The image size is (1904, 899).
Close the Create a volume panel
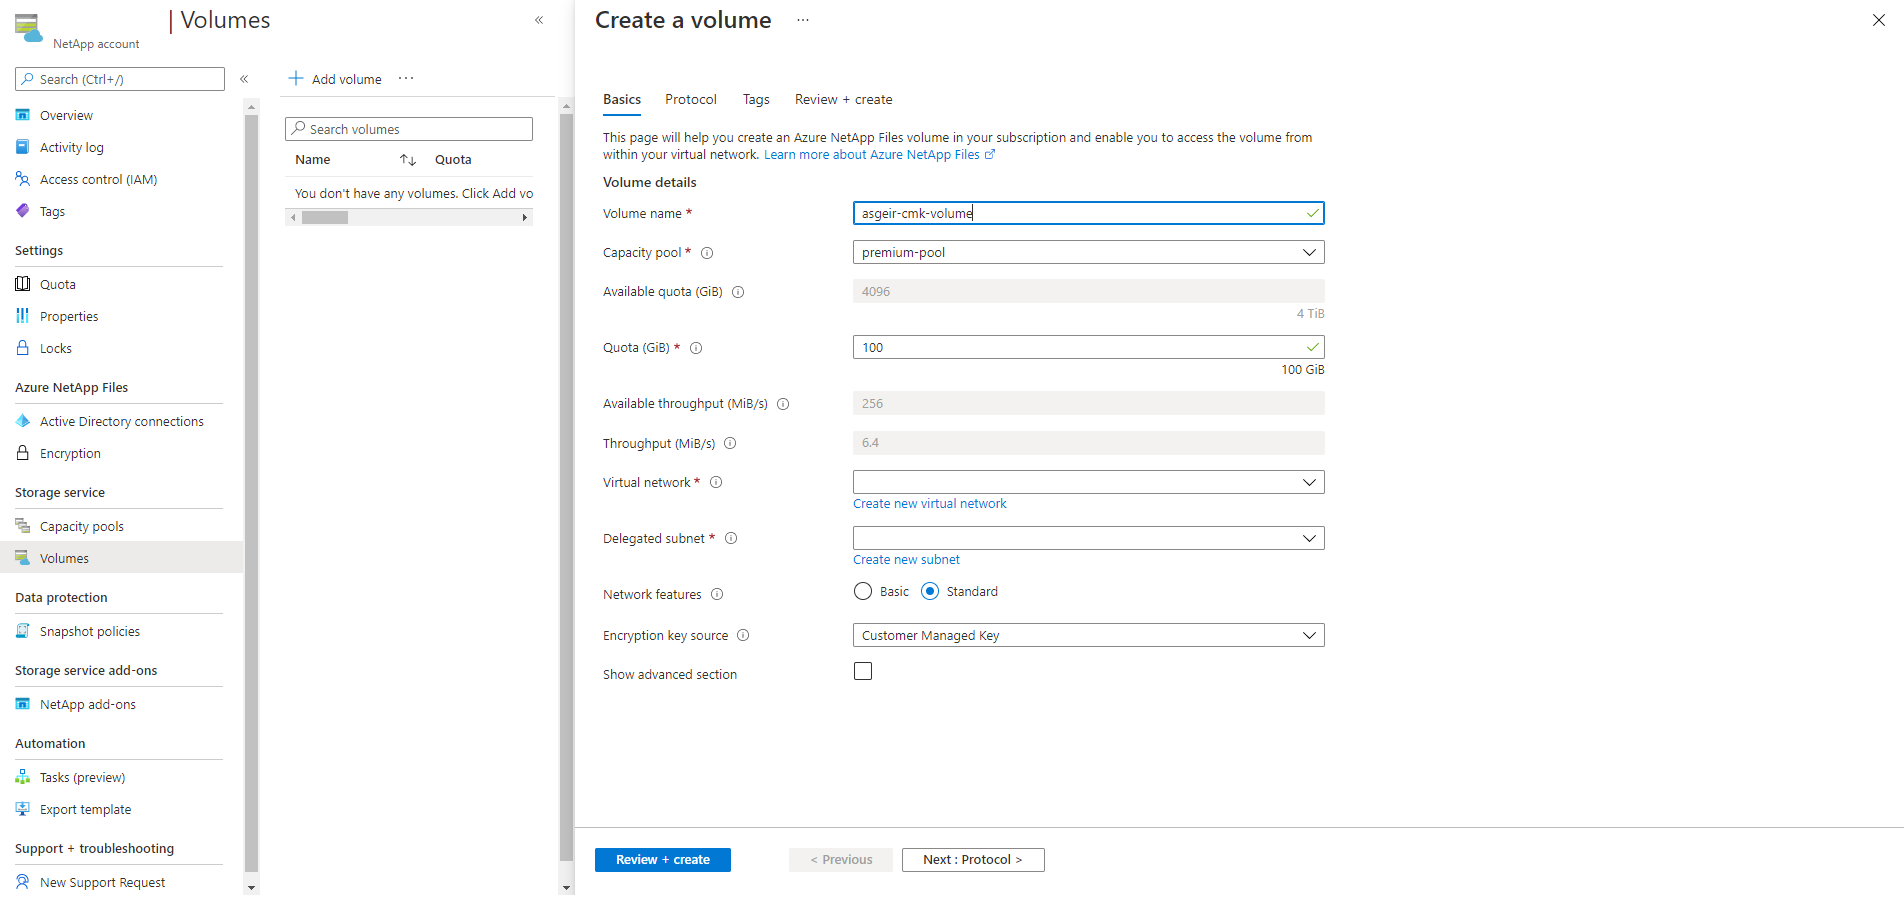click(1879, 20)
